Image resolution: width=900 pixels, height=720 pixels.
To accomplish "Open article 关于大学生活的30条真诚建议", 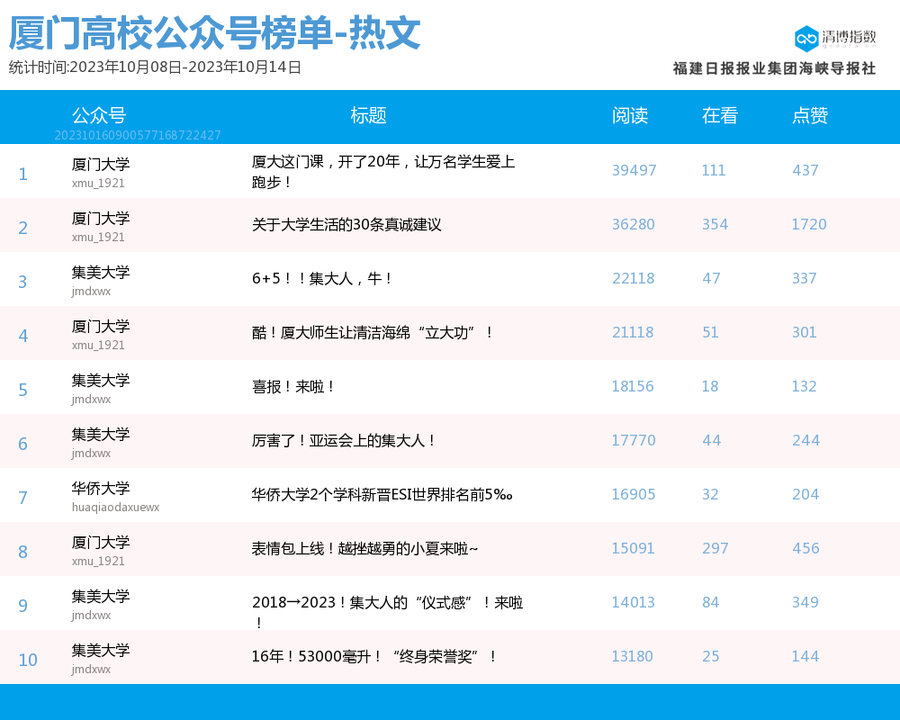I will tap(347, 224).
